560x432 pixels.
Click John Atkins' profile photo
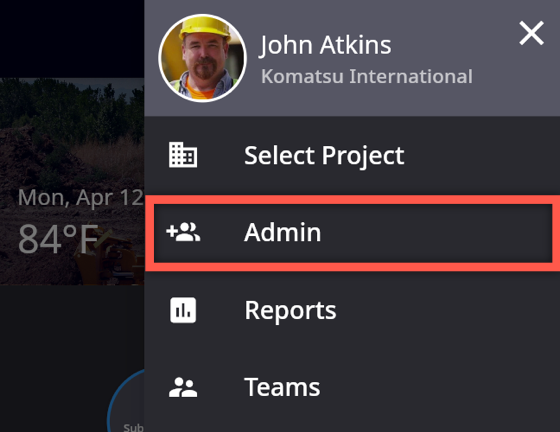pos(202,58)
